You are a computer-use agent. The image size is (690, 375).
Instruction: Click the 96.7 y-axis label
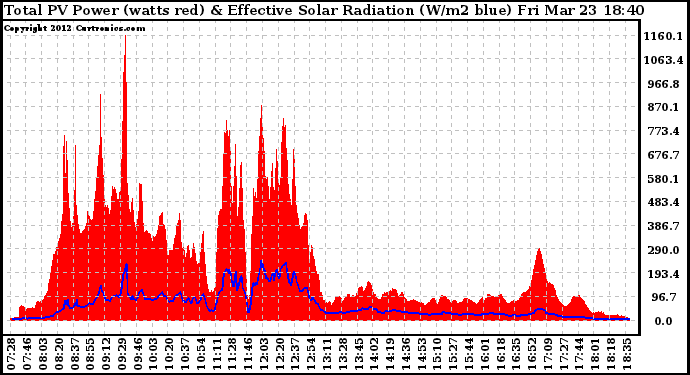coord(663,298)
